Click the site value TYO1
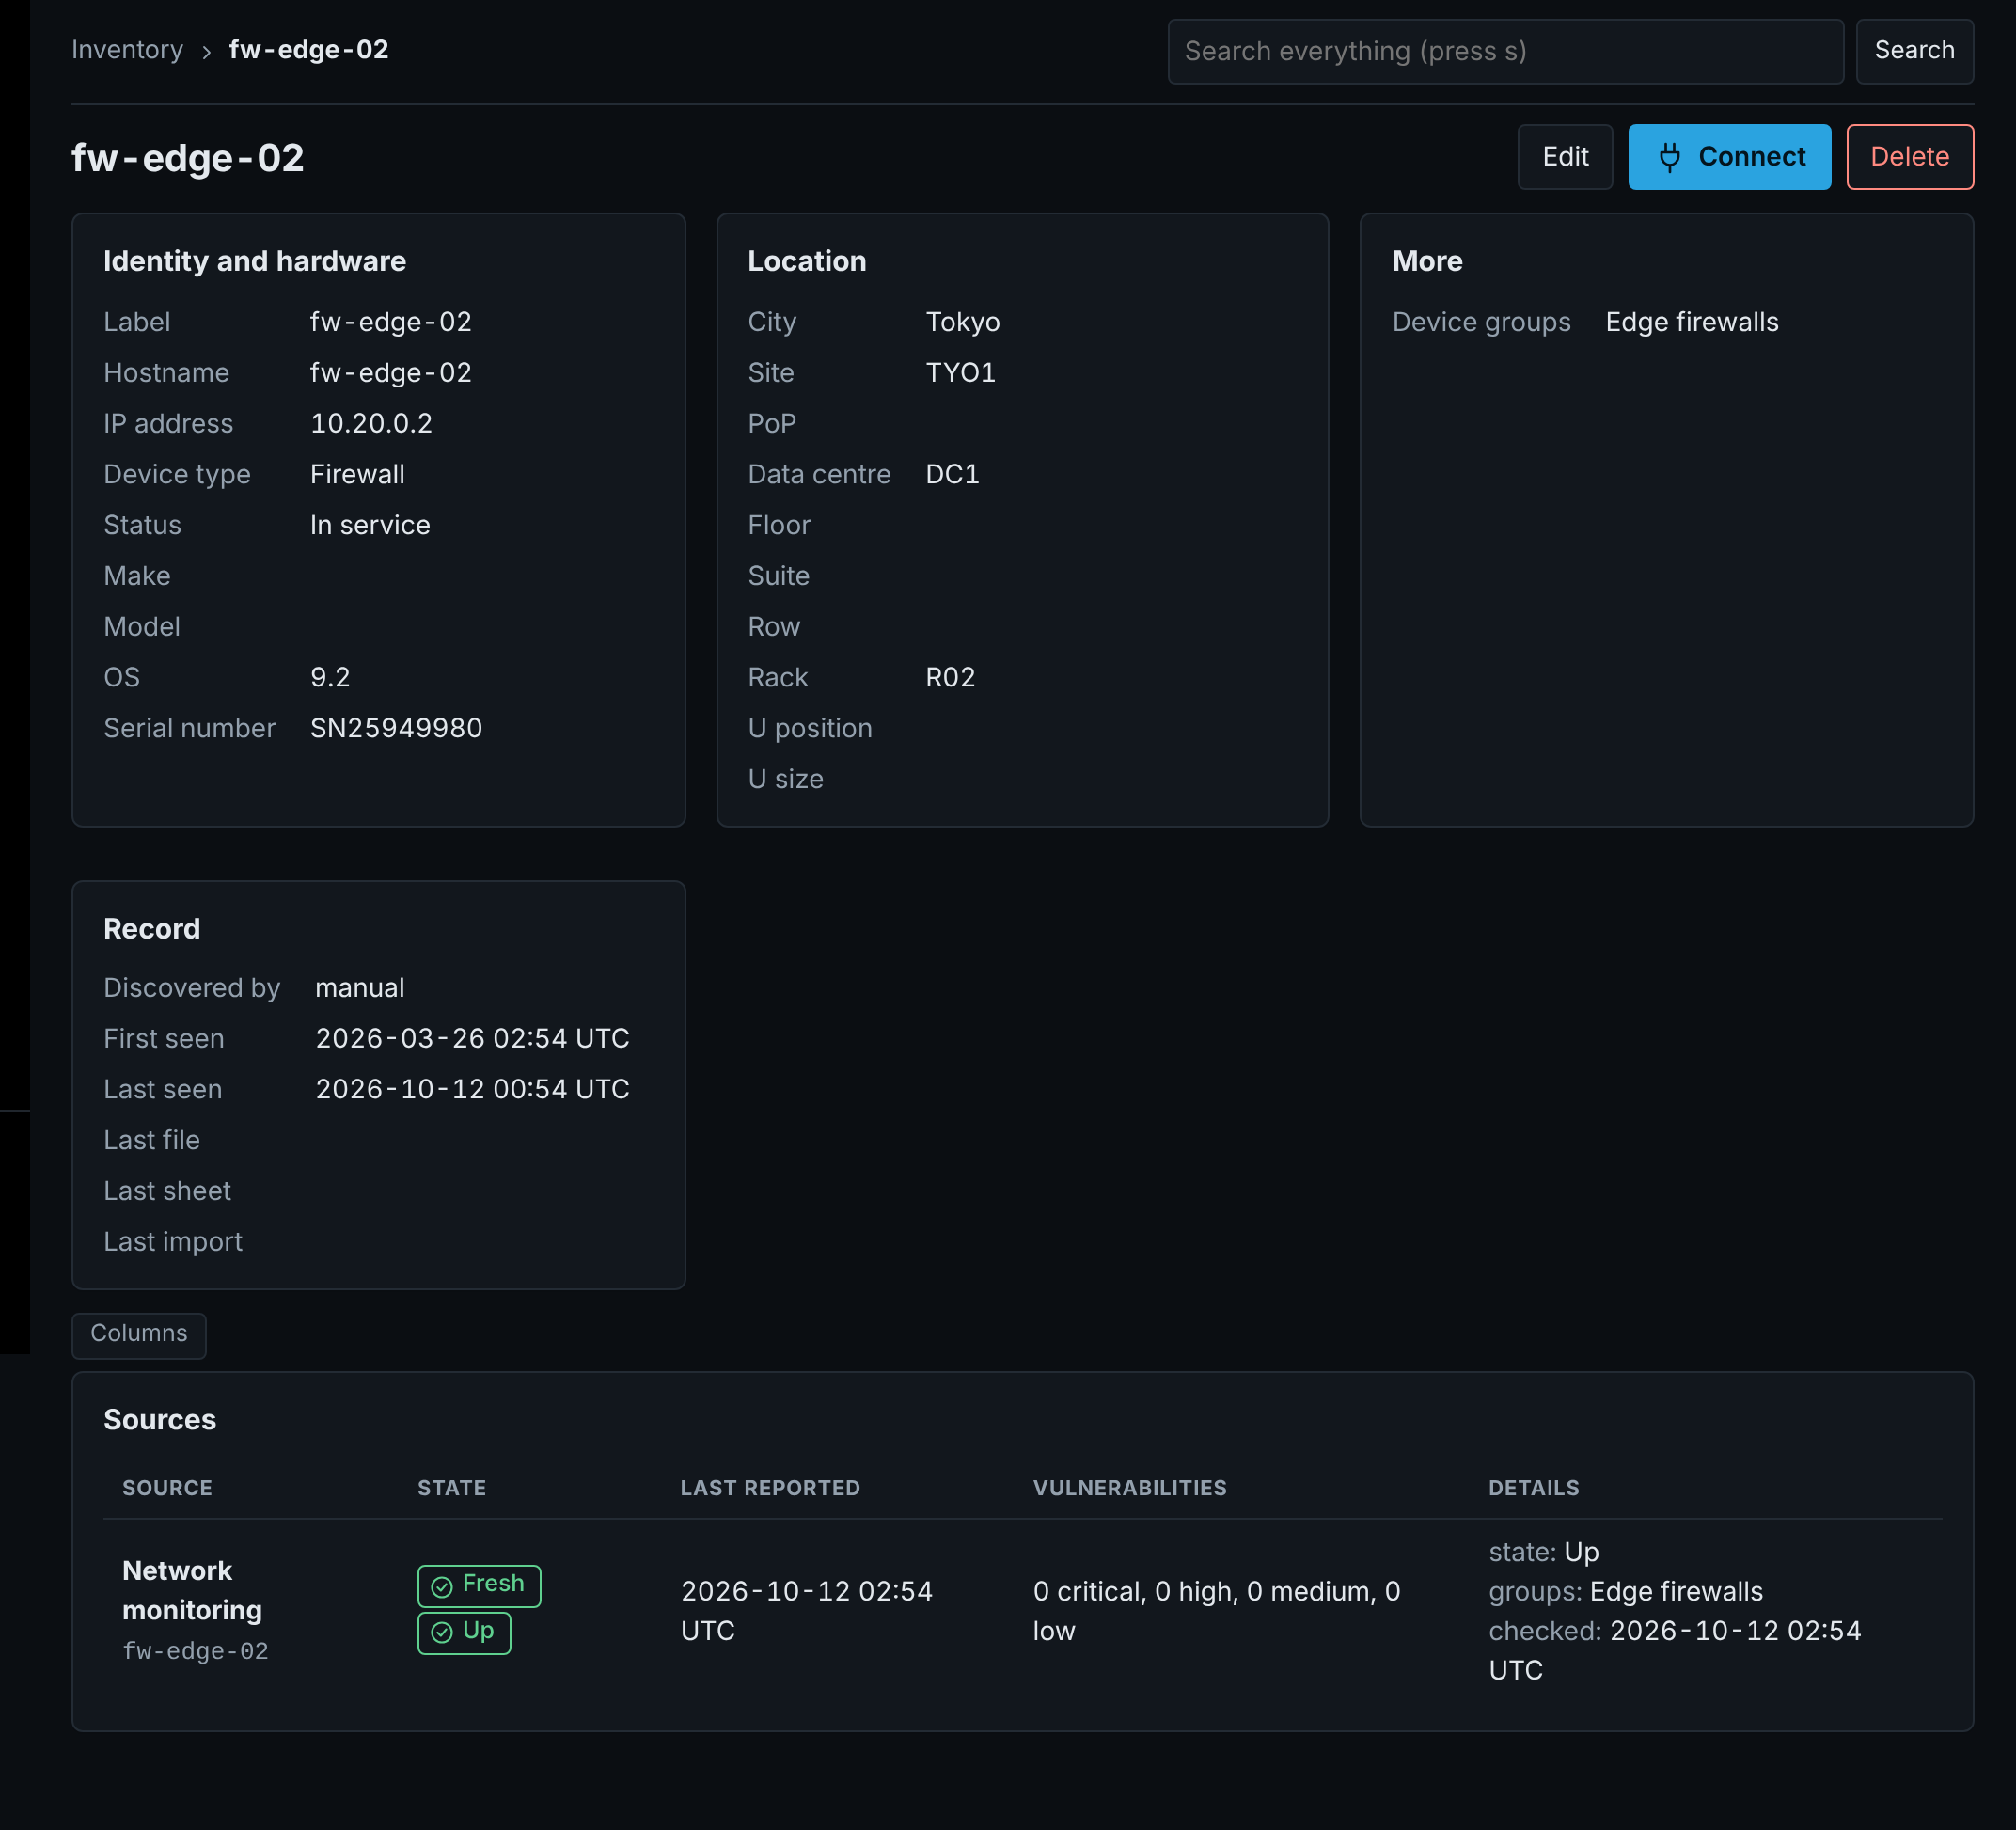The image size is (2016, 1830). [960, 373]
